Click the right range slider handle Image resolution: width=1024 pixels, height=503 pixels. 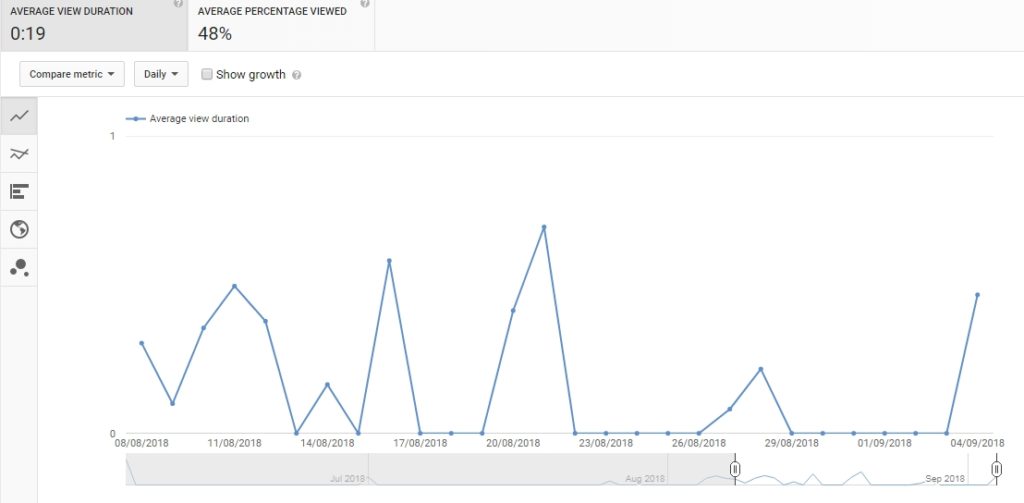pos(997,468)
